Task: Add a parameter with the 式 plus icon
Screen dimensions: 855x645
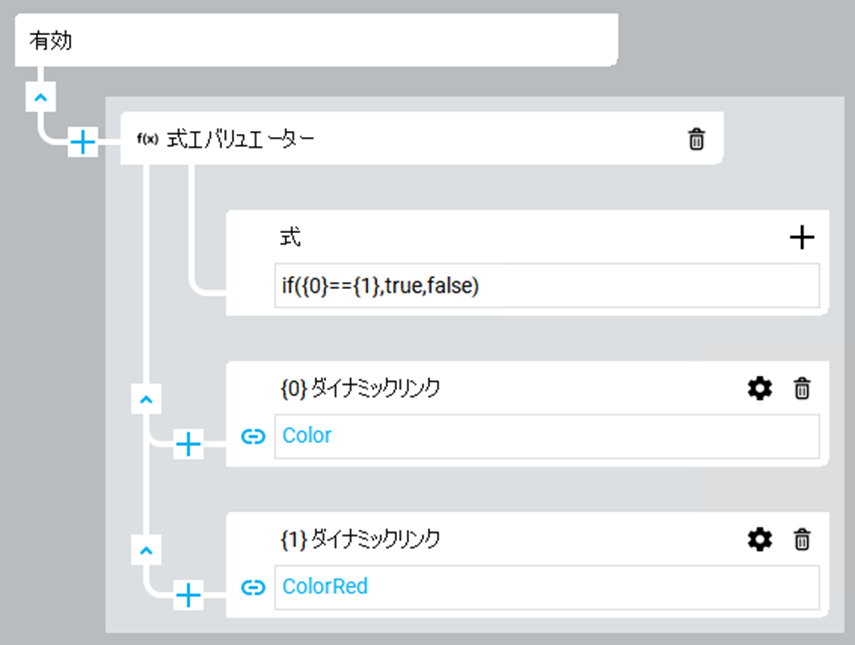Action: (x=802, y=237)
